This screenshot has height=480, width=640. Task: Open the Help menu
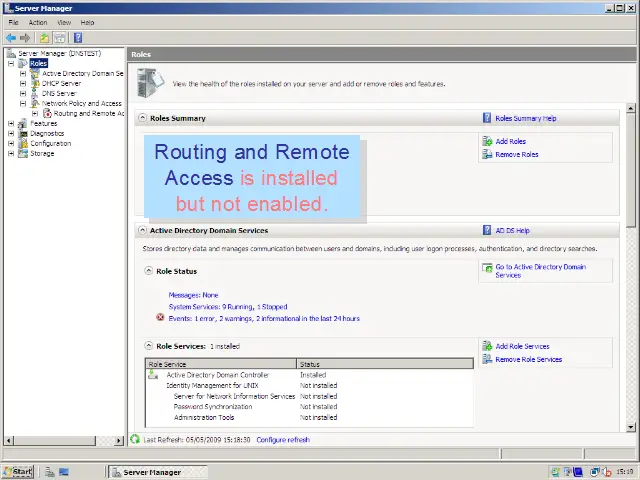(x=87, y=22)
